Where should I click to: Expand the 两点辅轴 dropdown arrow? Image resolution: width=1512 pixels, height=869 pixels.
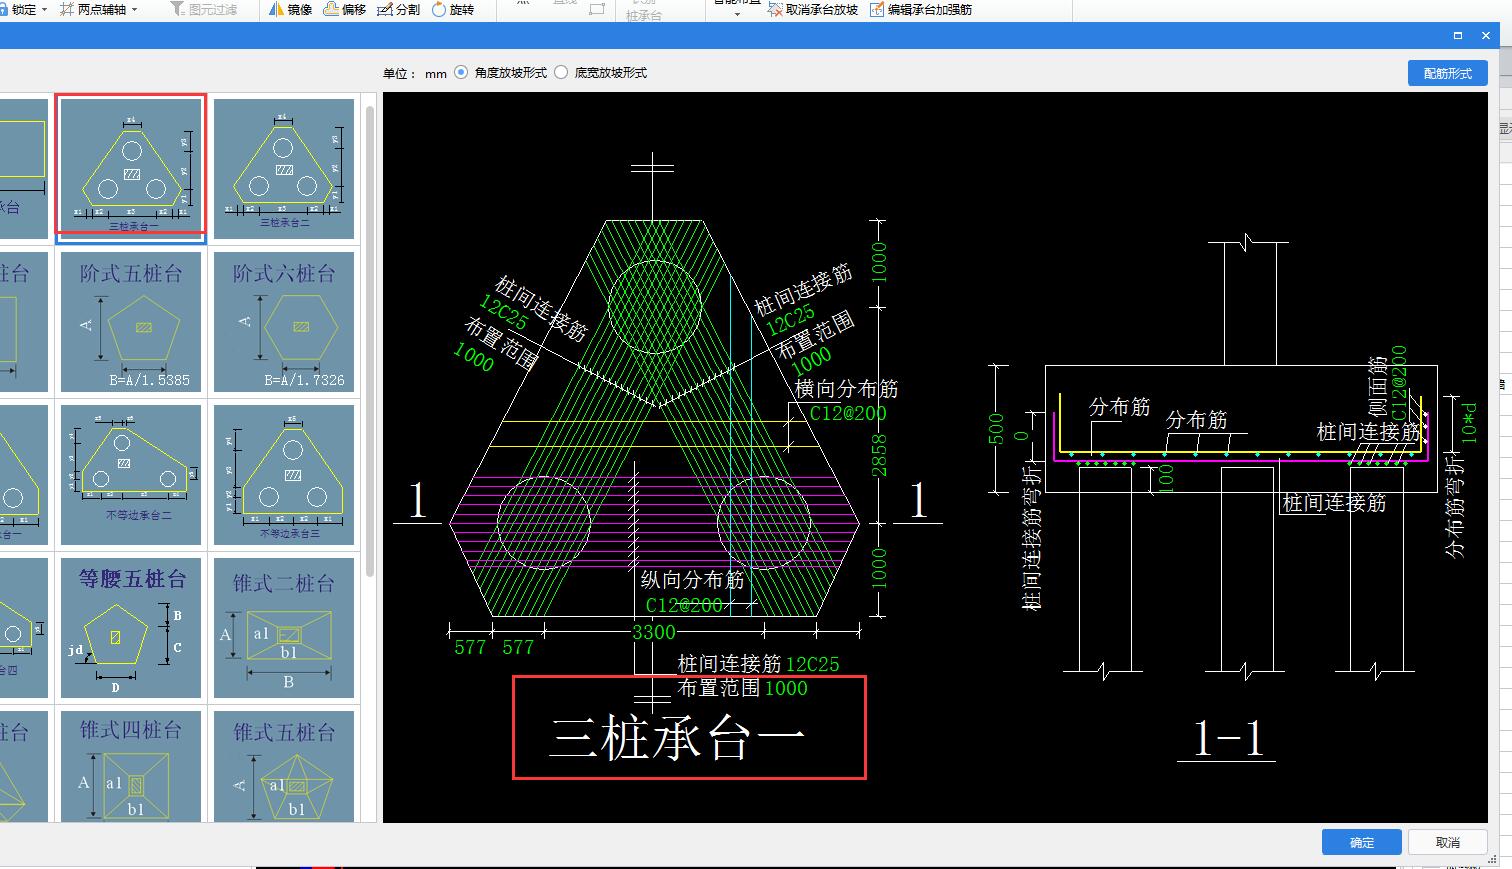pyautogui.click(x=135, y=10)
